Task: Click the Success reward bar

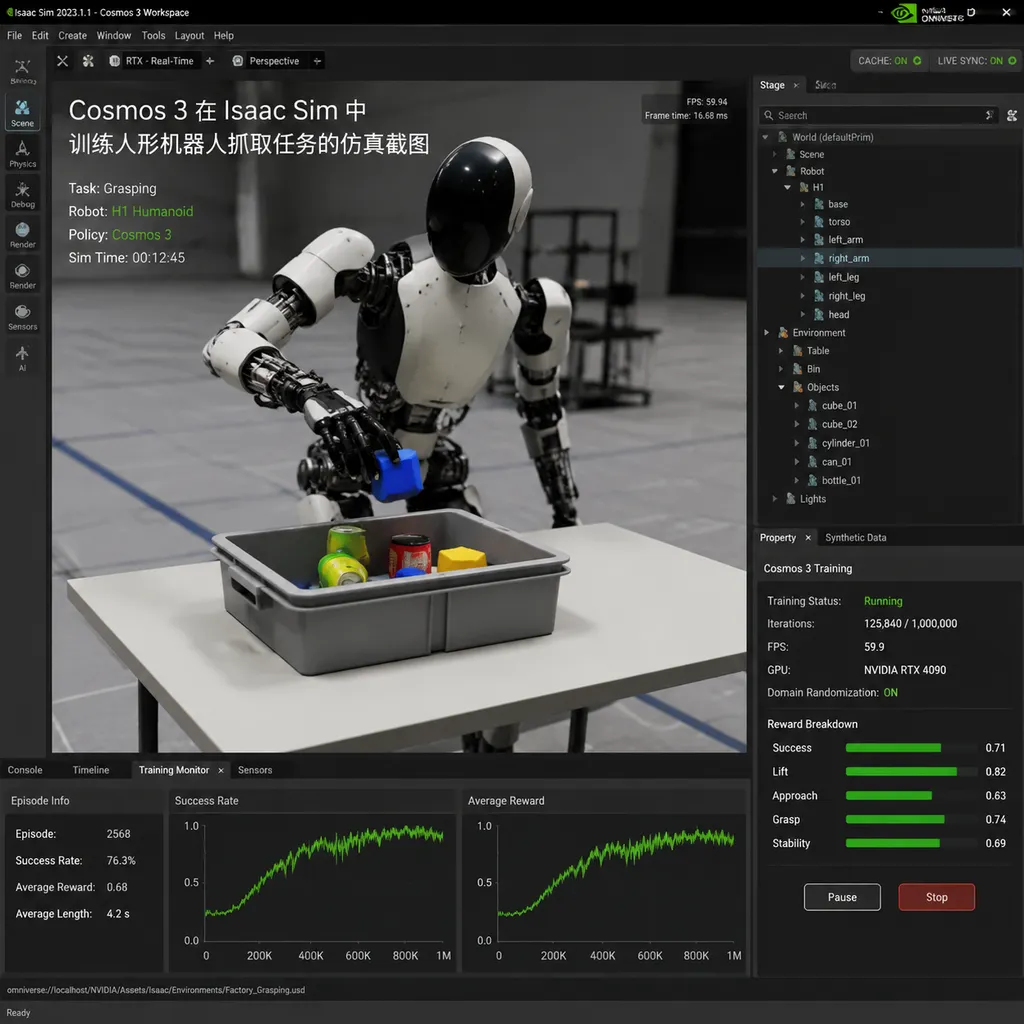Action: [x=893, y=748]
